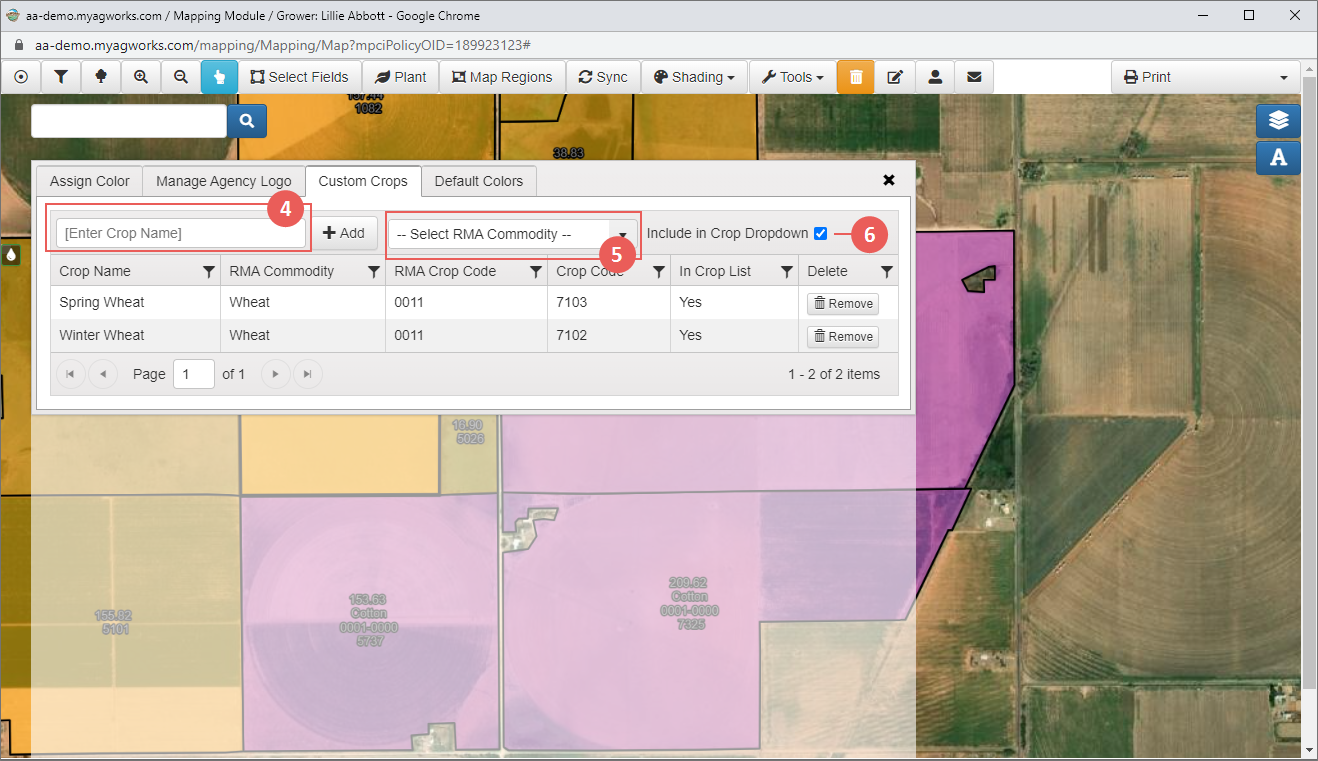Filter the RMA Crop Code column
1318x761 pixels.
click(536, 271)
